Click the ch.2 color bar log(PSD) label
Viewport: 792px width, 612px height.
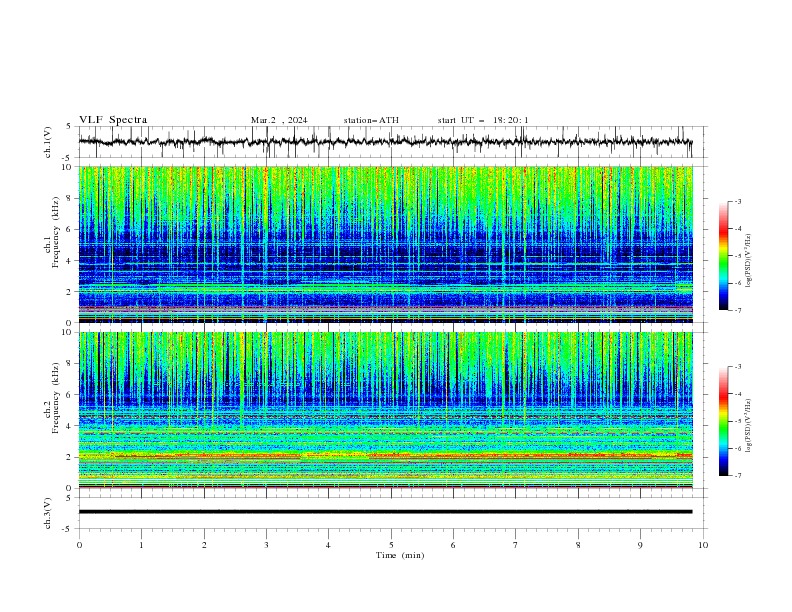pyautogui.click(x=749, y=426)
